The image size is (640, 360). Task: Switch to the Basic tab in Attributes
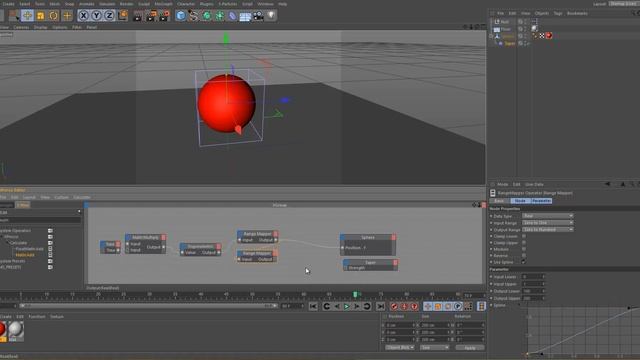pos(499,201)
